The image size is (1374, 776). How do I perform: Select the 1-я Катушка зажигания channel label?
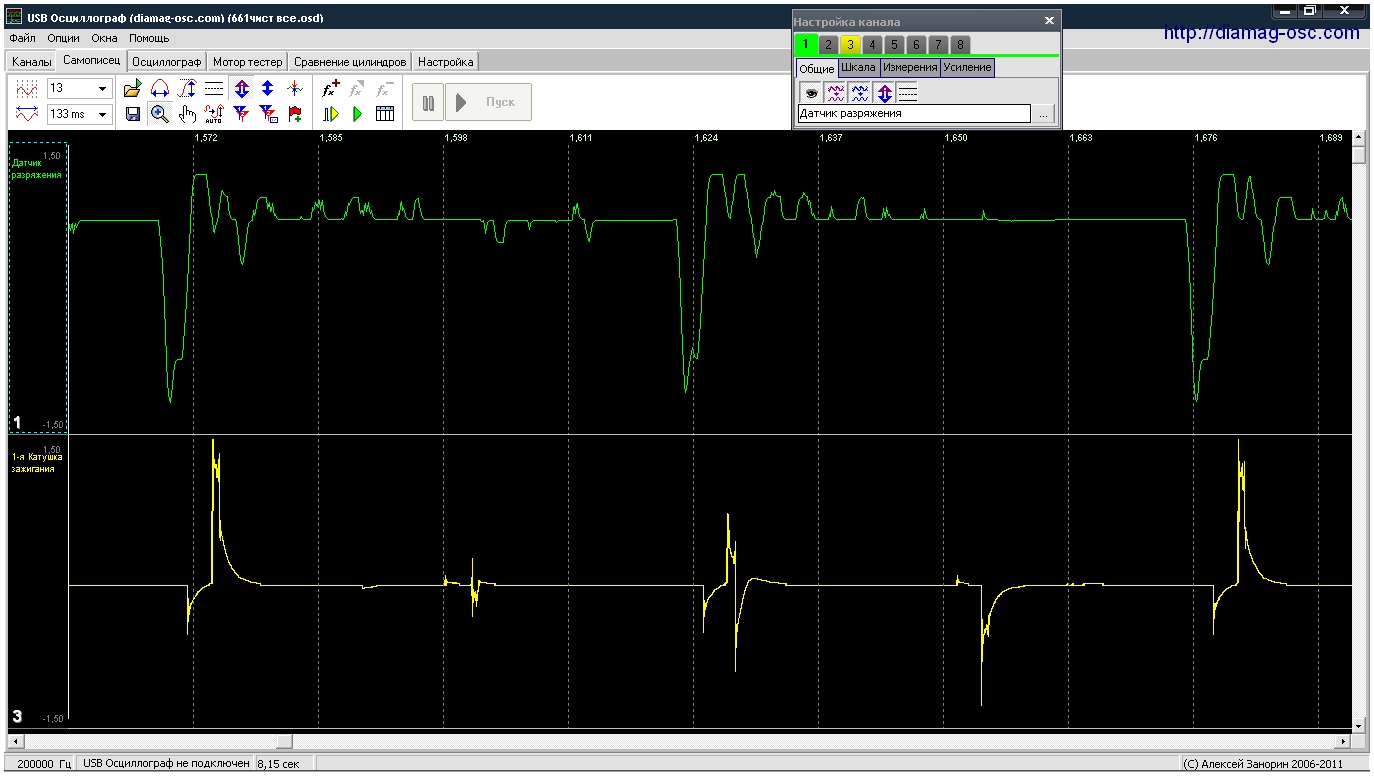38,462
